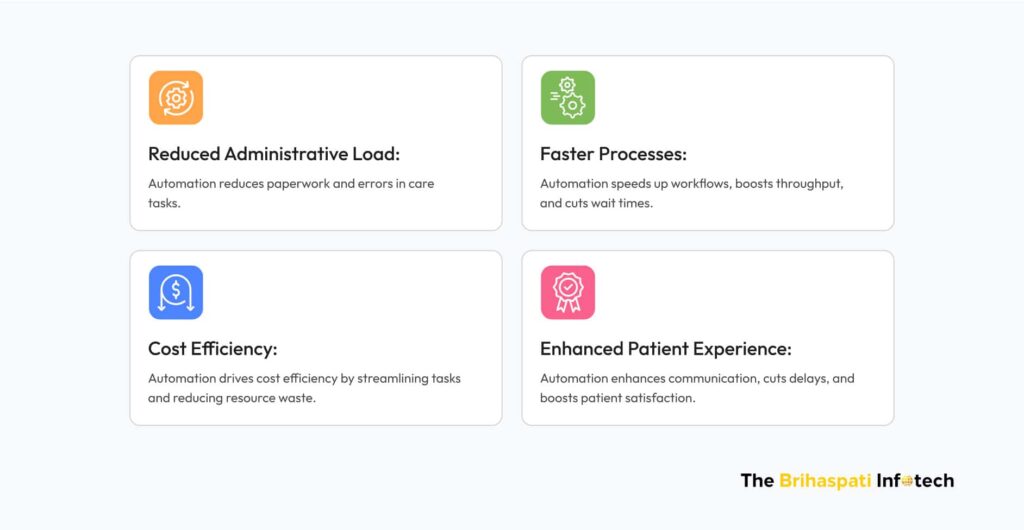The height and width of the screenshot is (530, 1024).
Task: Click the Cost Efficiency heading
Action: click(212, 349)
